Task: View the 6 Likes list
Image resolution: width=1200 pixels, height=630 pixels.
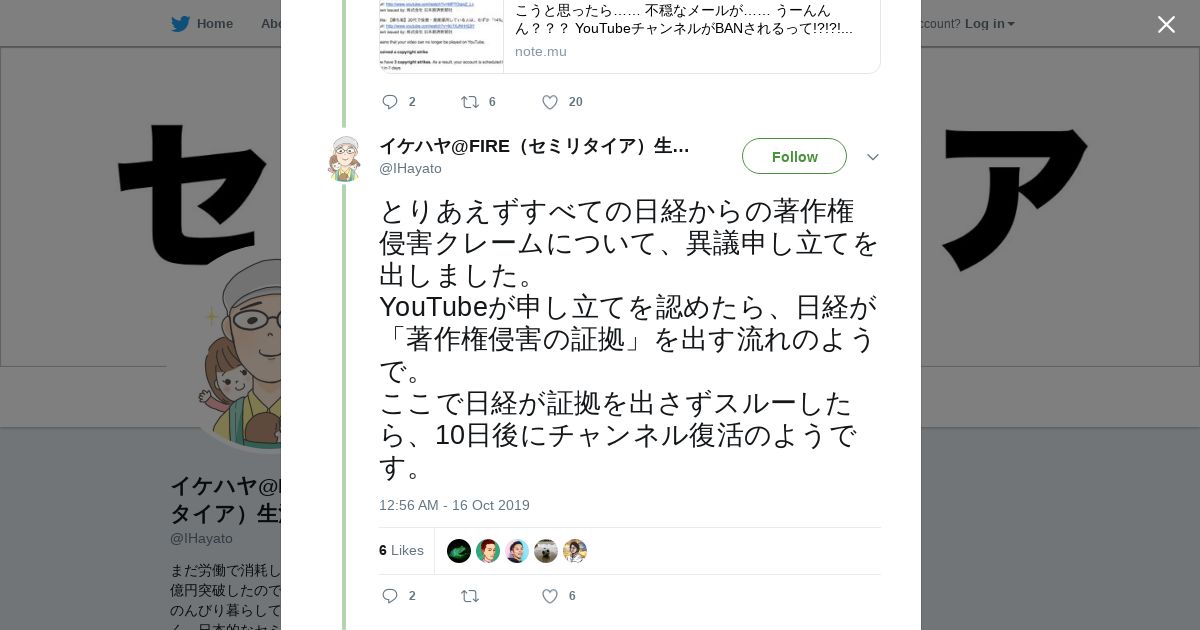Action: click(x=401, y=551)
